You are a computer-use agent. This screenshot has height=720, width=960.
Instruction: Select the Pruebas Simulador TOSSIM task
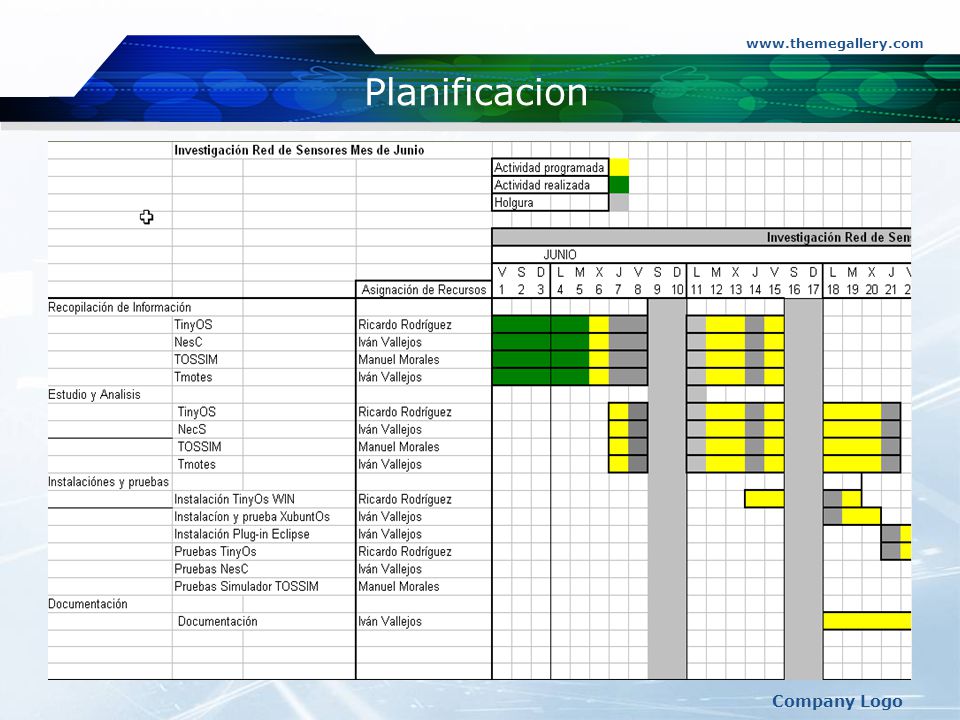(246, 587)
